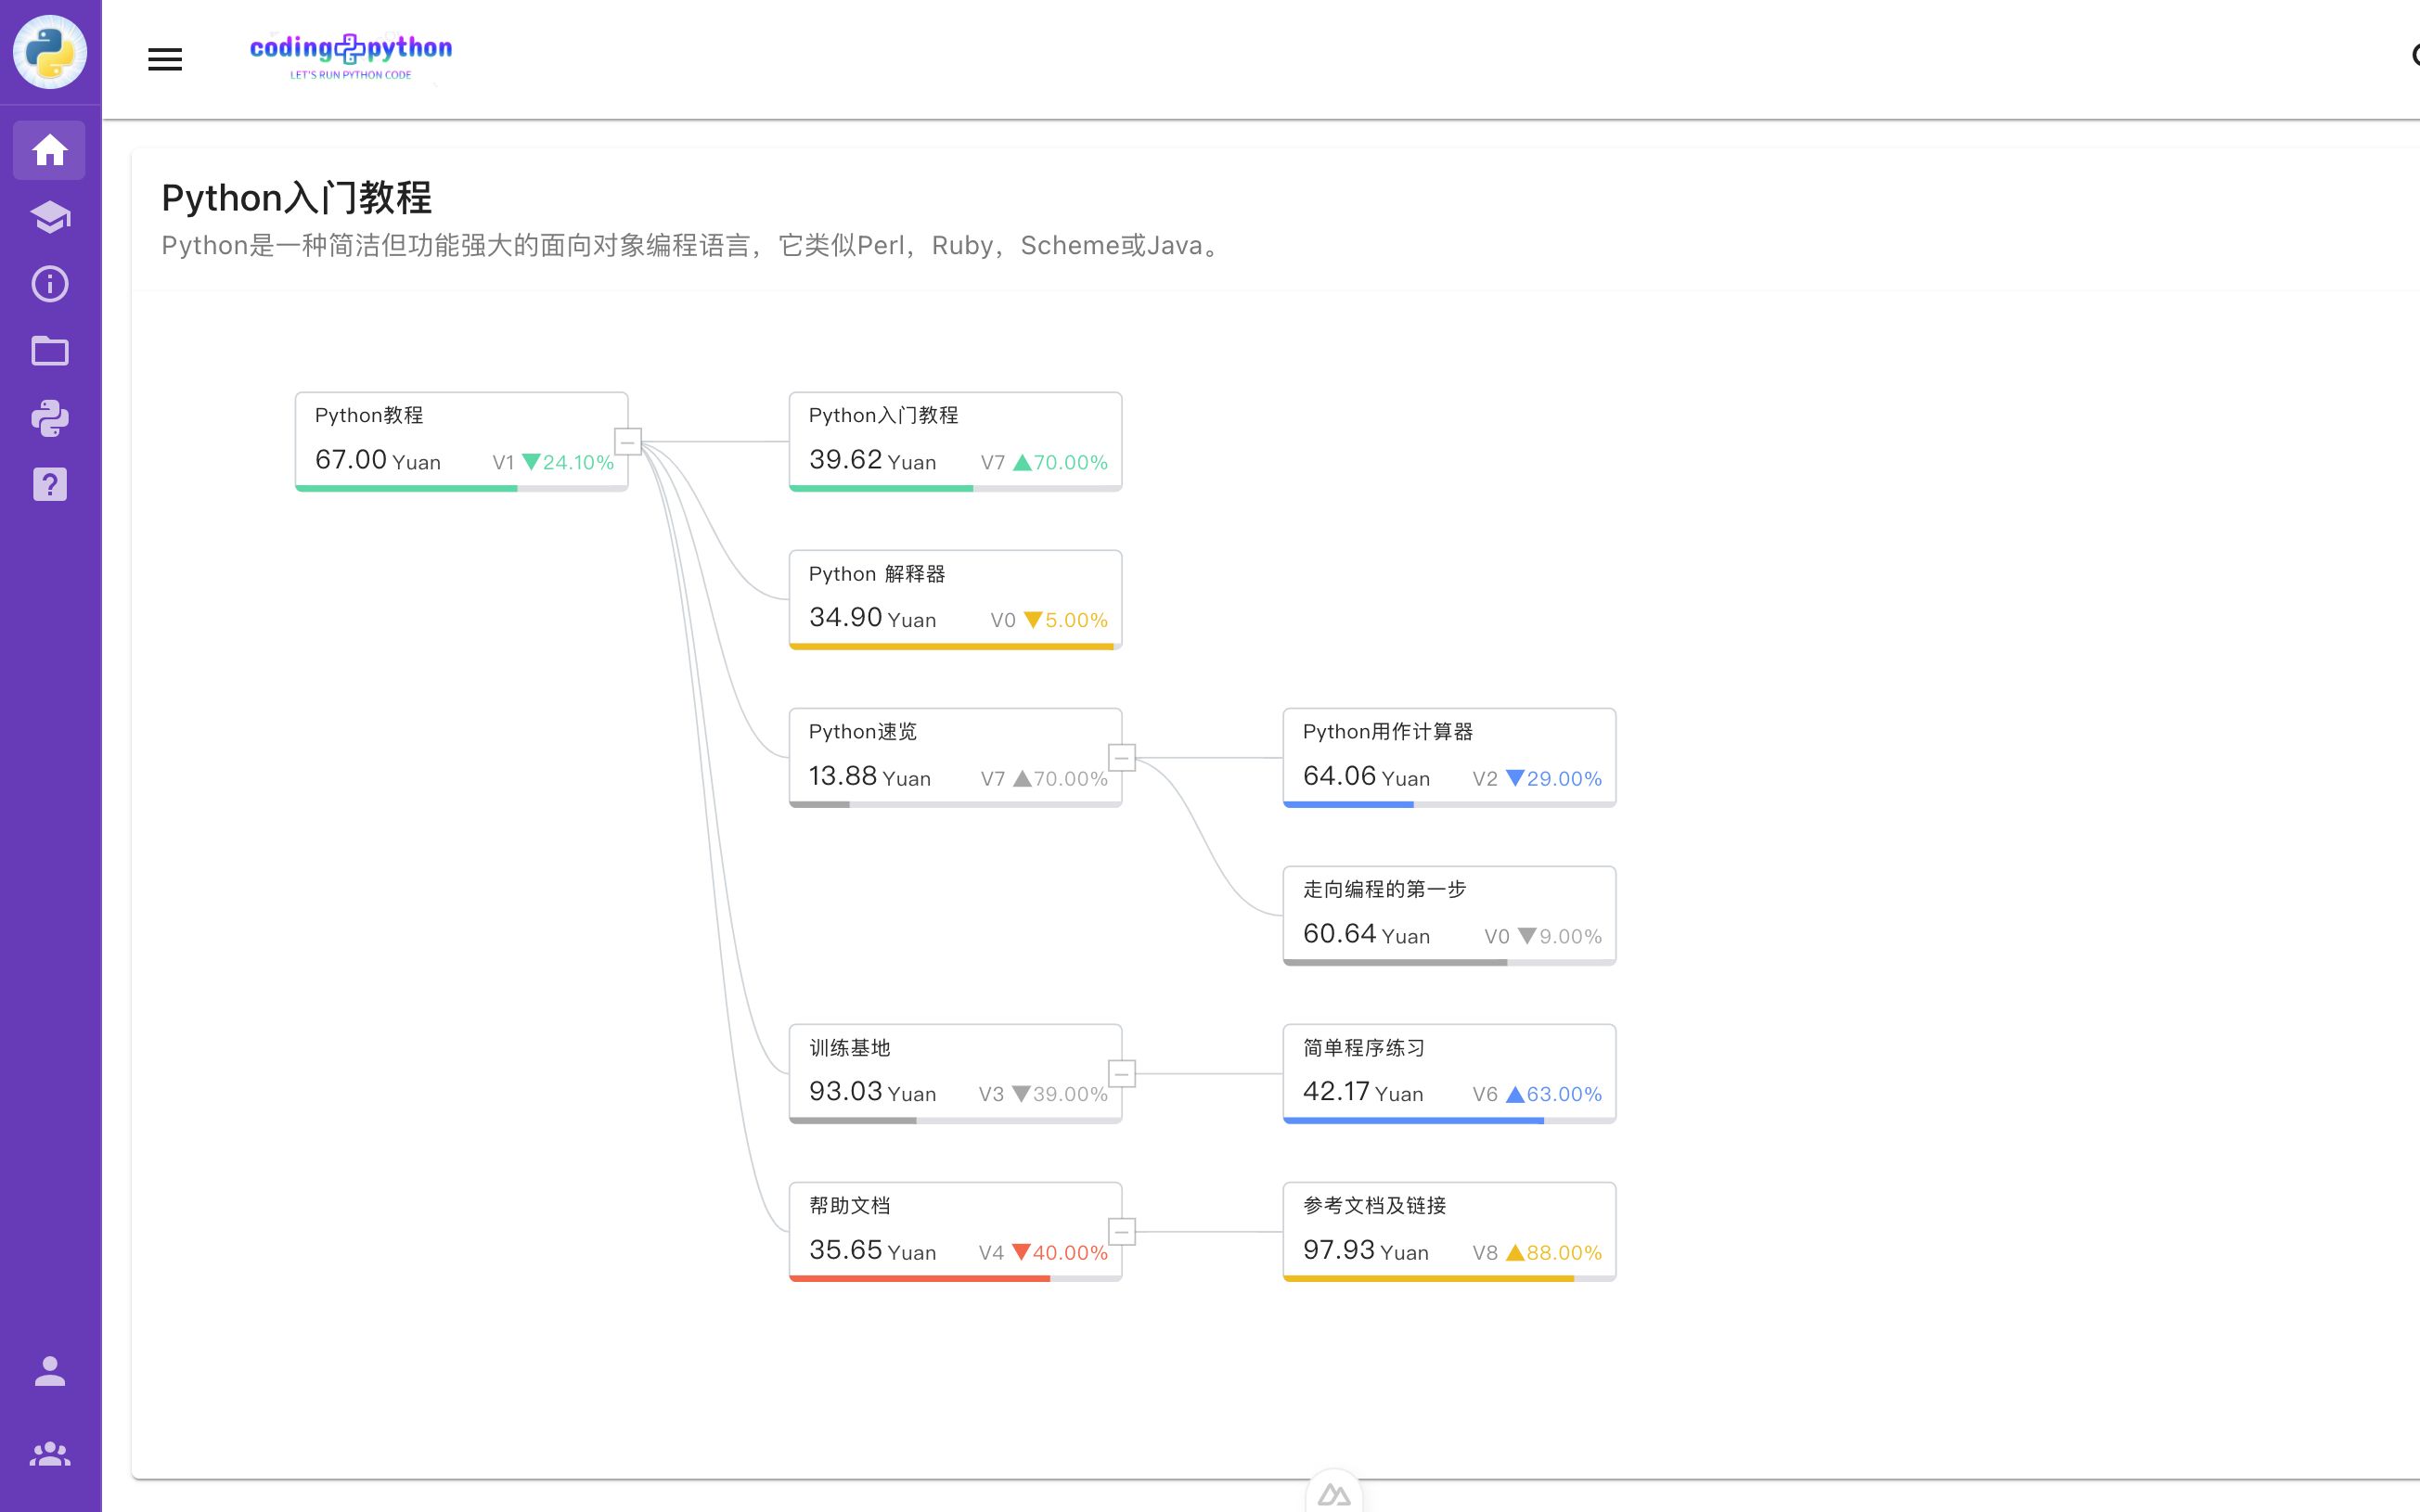Select the Python入门教程 node card
The image size is (2420, 1512).
click(956, 441)
